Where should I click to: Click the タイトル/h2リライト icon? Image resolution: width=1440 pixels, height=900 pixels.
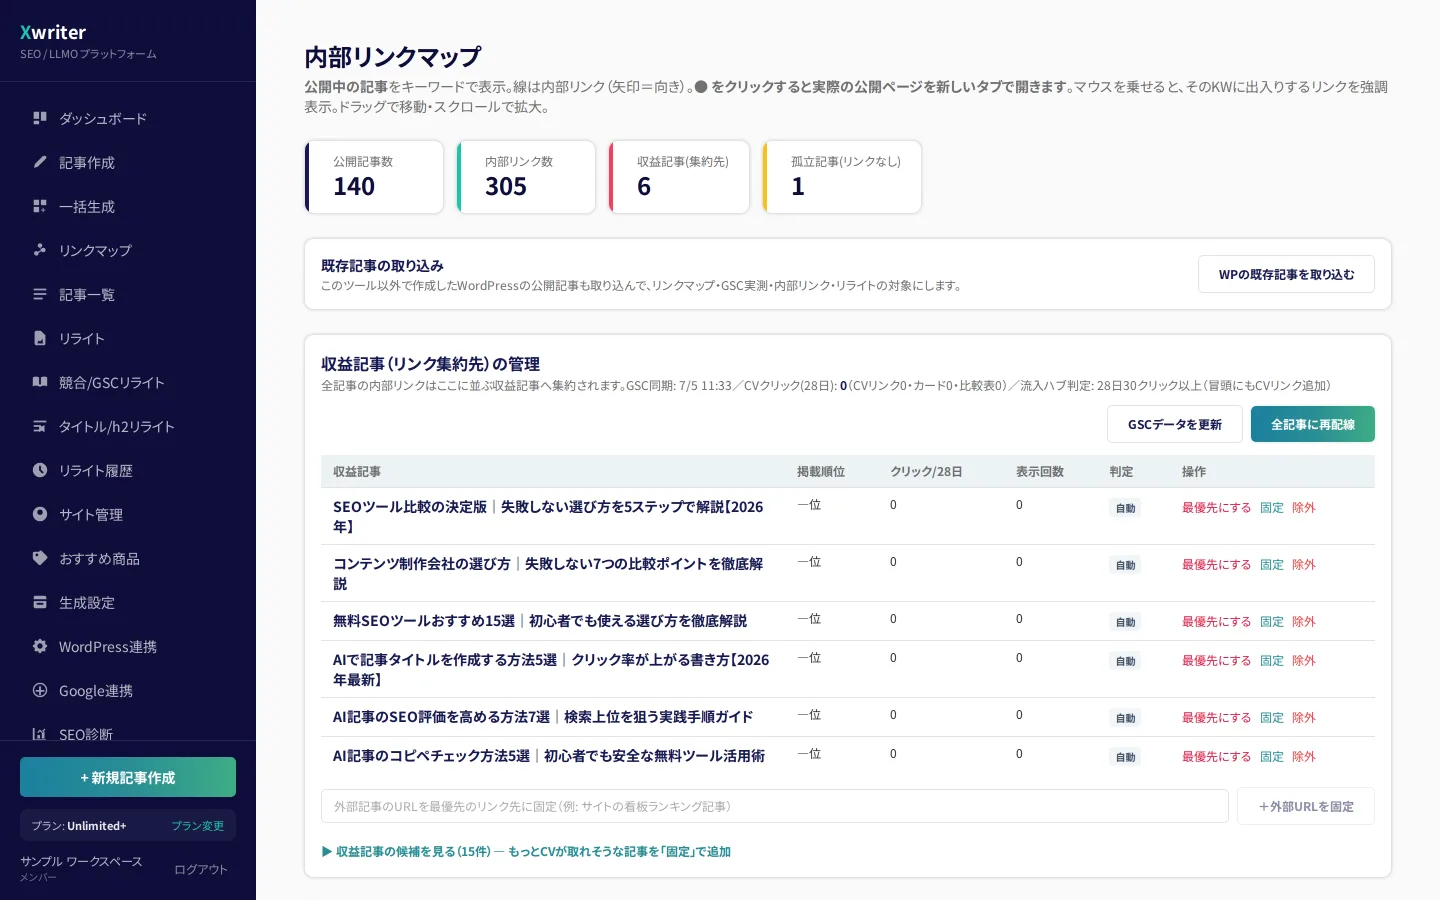[x=40, y=426]
